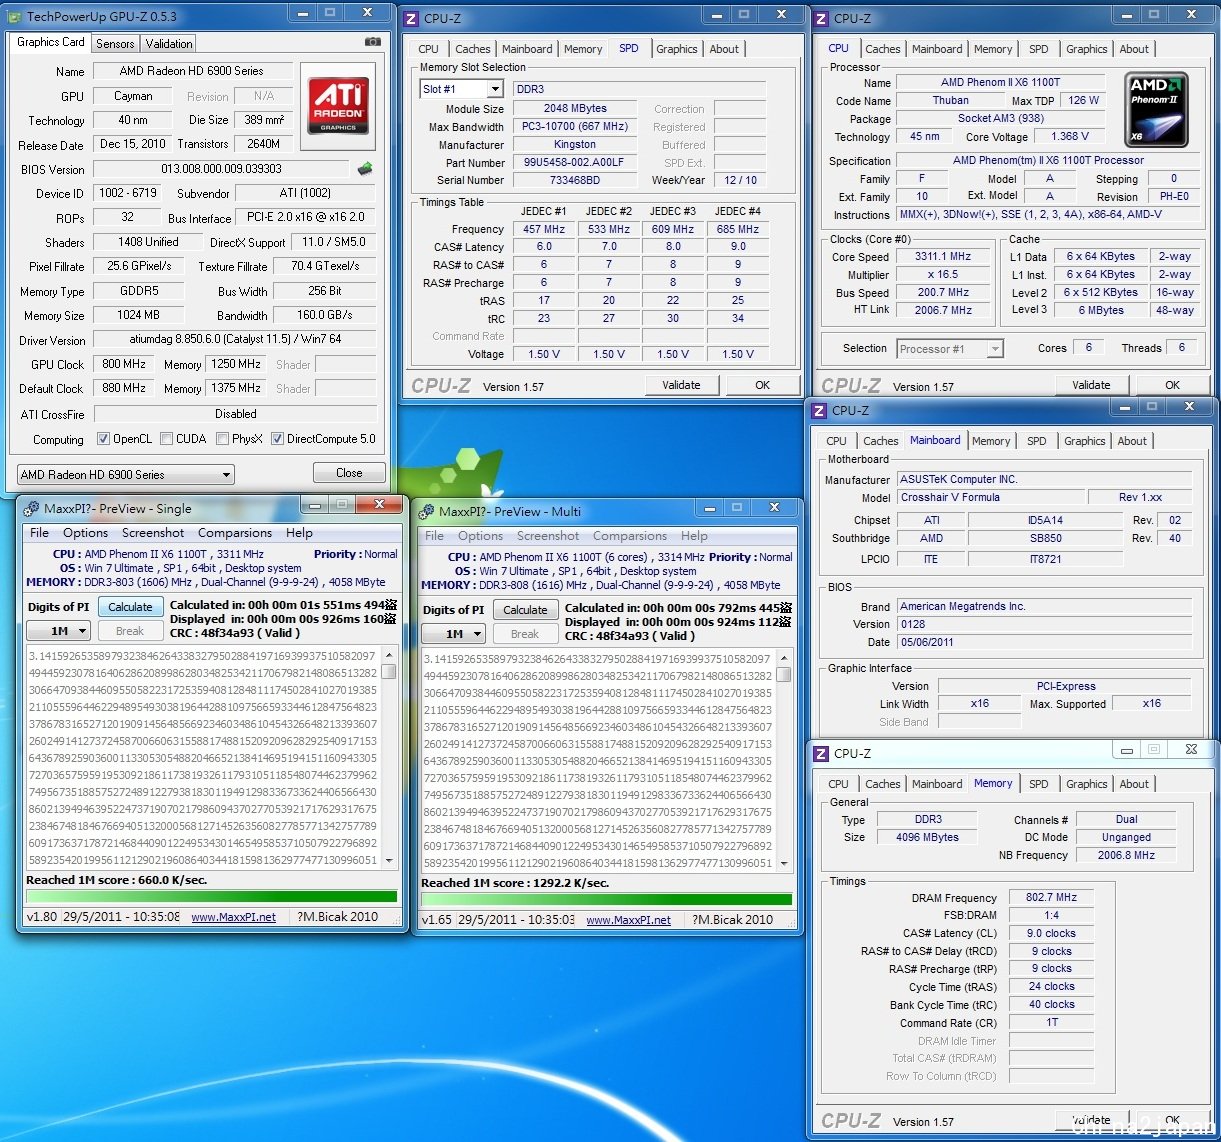
Task: Open the Help menu in MaxxPI Single
Action: pos(299,533)
